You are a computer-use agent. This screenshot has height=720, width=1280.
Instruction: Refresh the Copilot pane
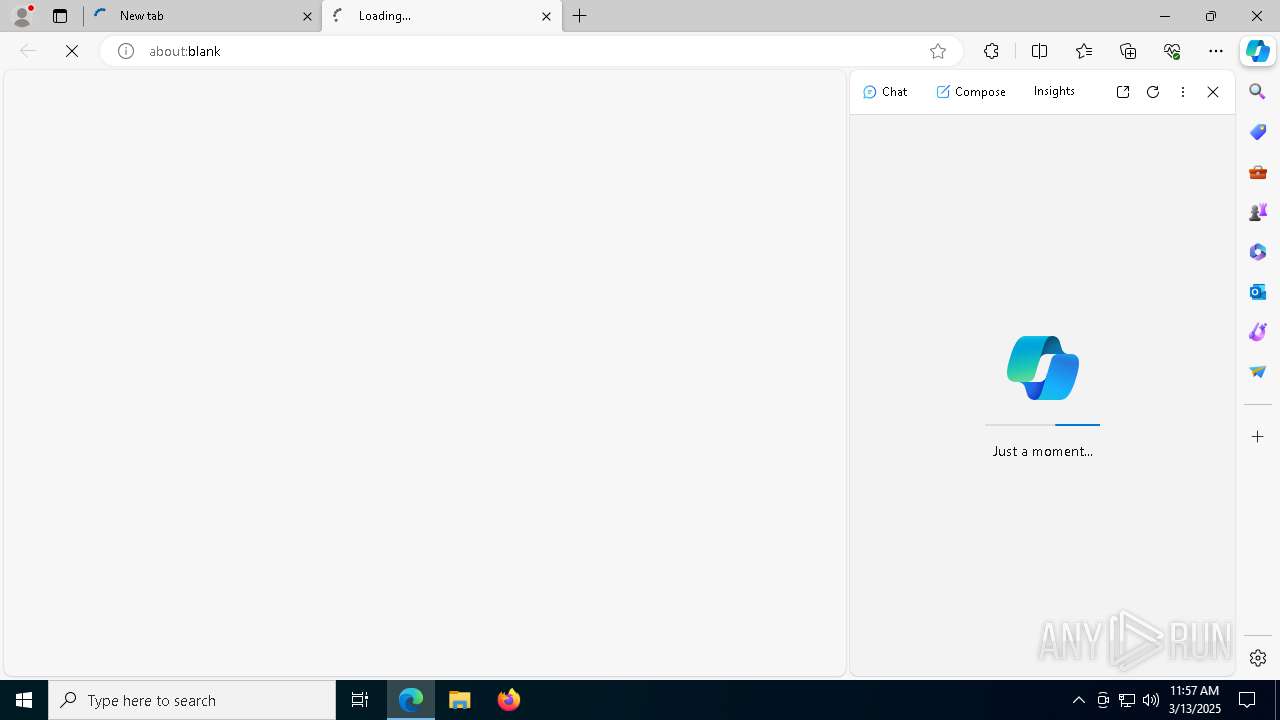1153,92
